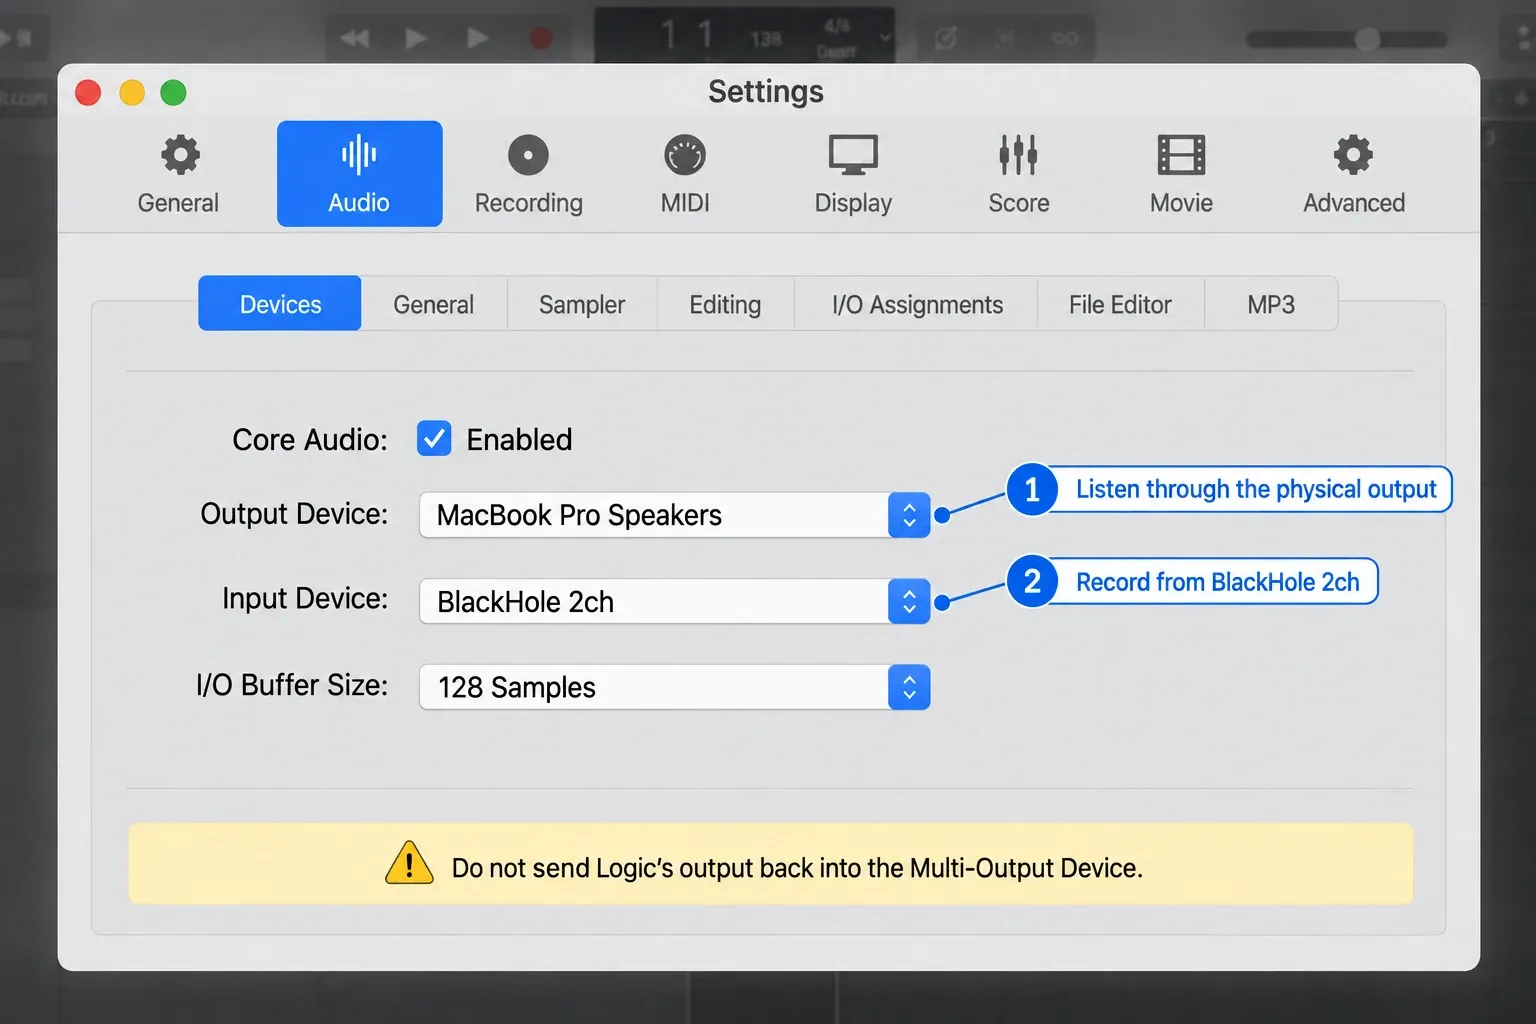
Task: Click the Multi-Output Device warning text
Action: [797, 868]
